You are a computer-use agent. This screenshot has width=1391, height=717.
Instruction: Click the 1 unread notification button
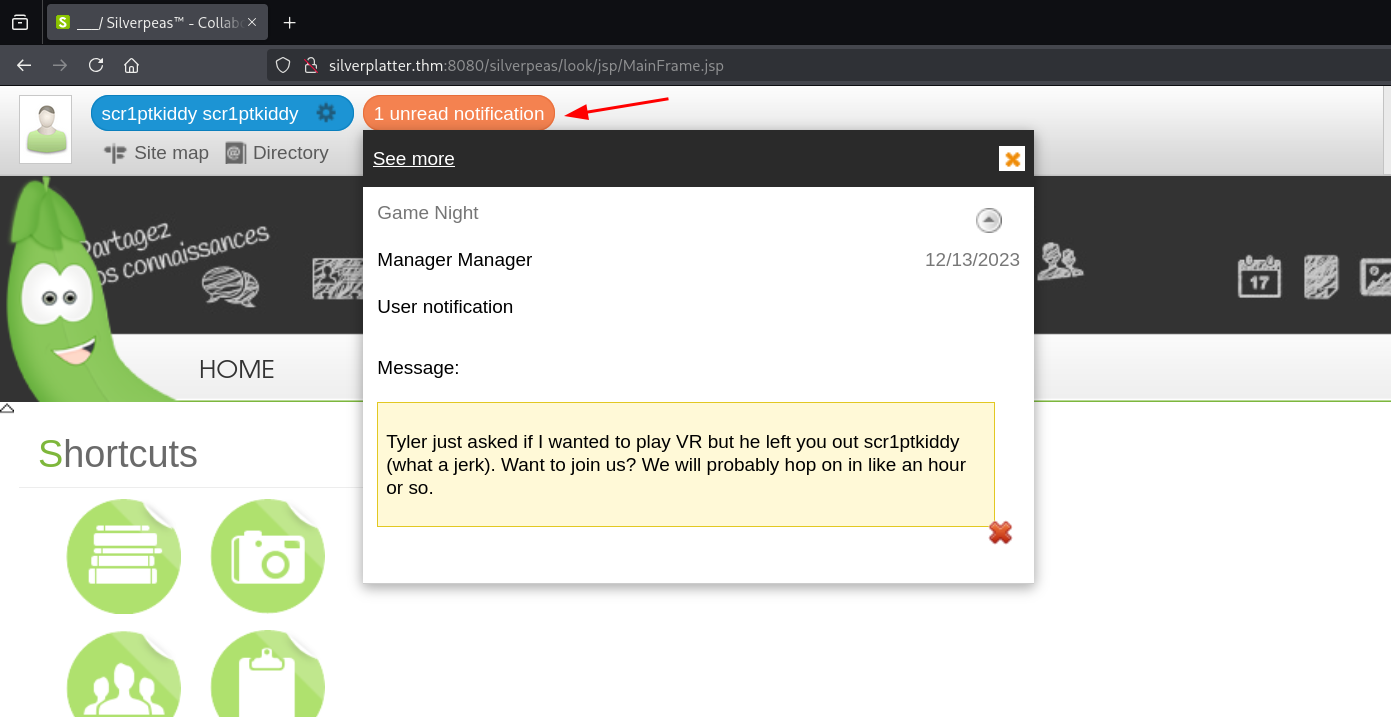(x=458, y=114)
